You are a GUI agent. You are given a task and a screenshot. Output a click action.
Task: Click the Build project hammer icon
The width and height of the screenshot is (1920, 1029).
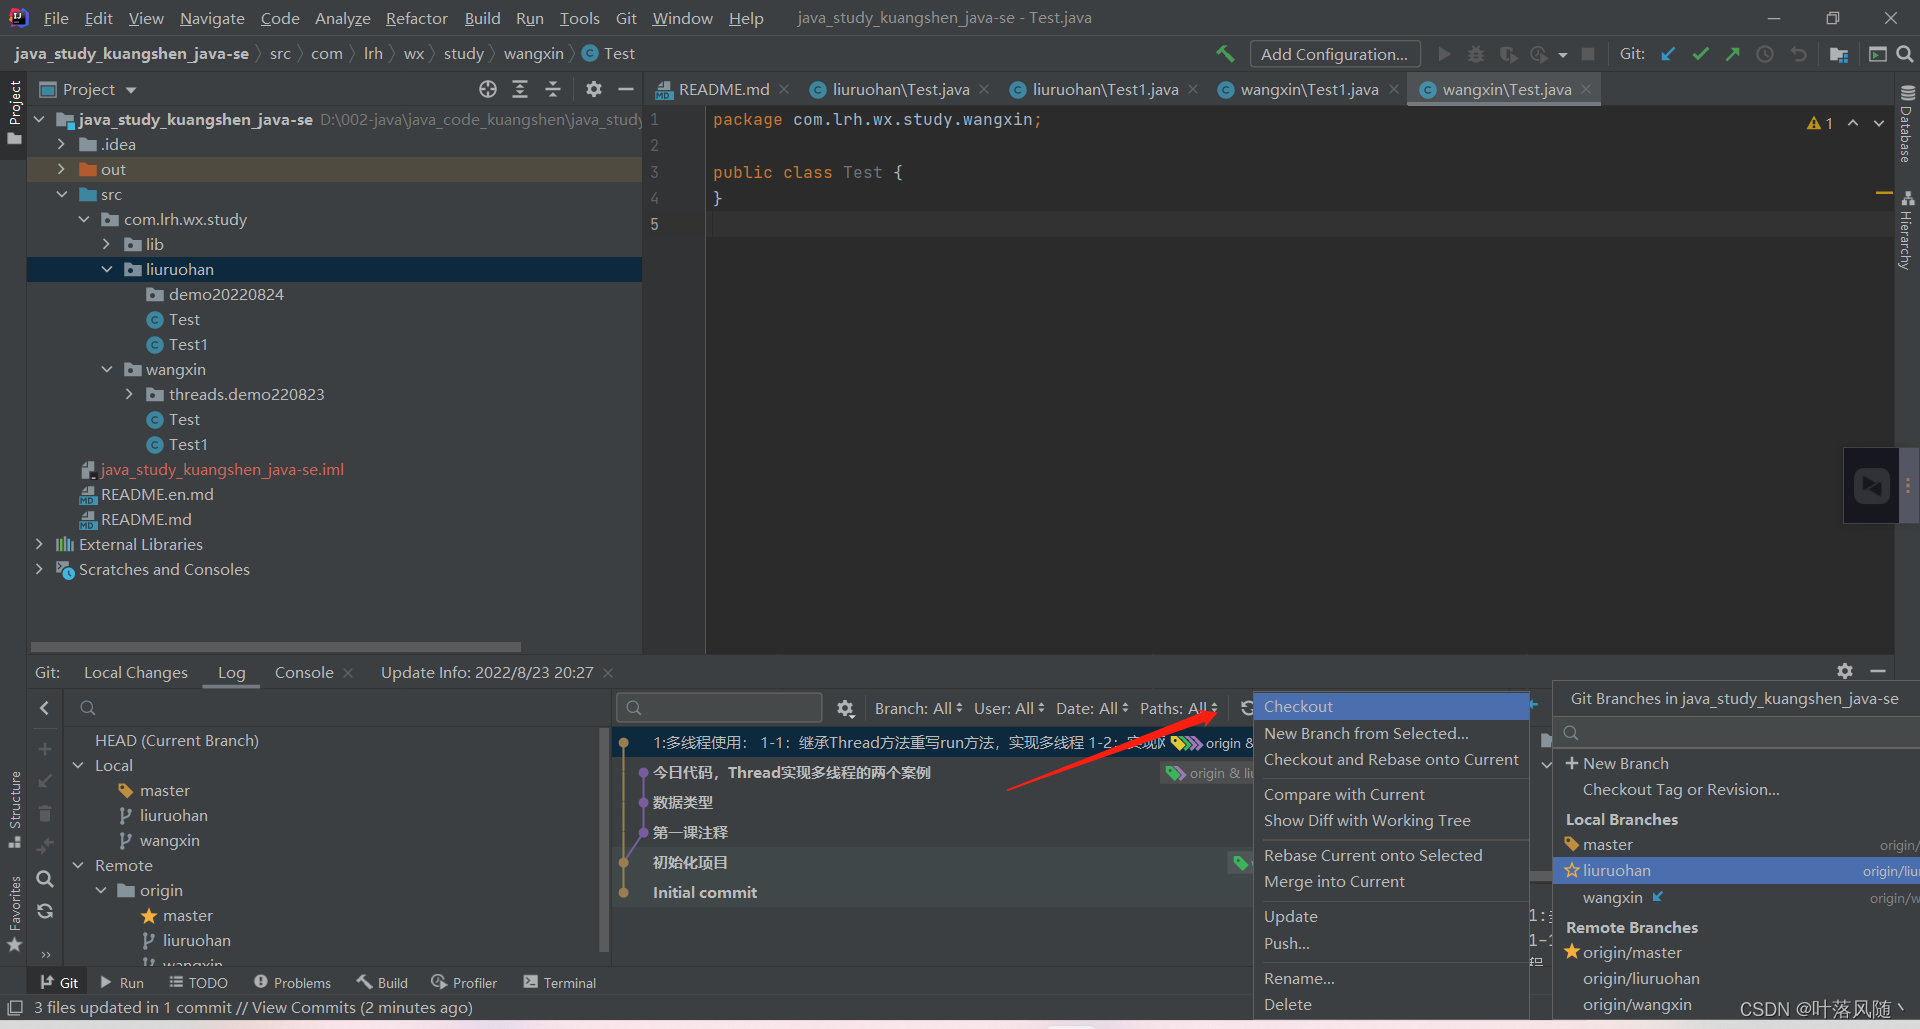pos(1225,54)
